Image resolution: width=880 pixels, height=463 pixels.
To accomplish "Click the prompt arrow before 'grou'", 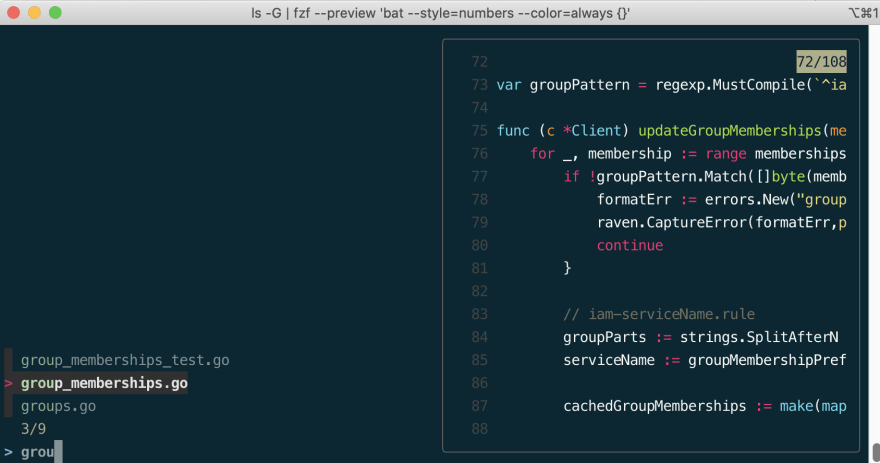I will point(8,452).
